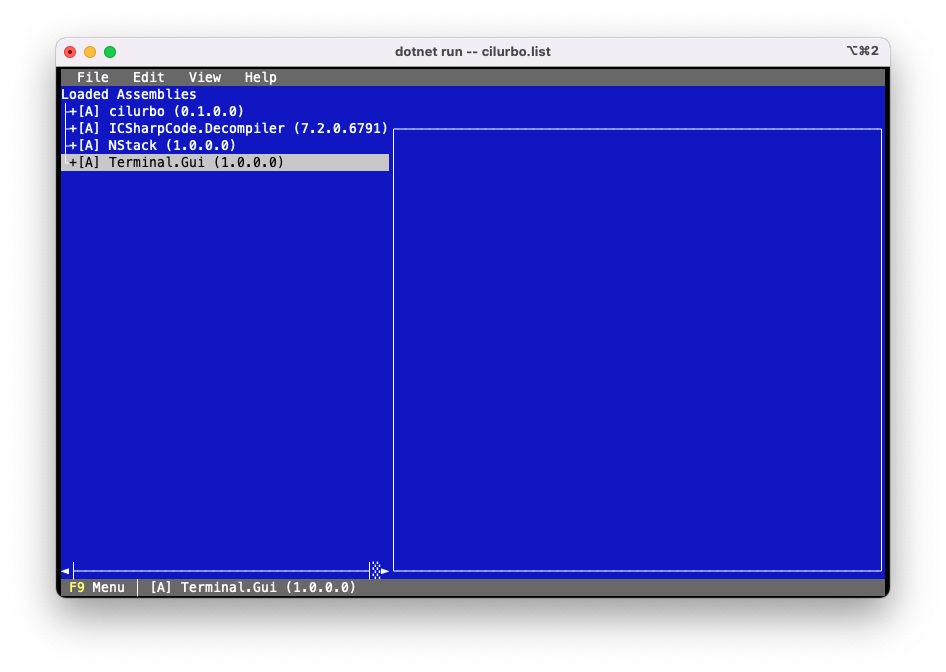The width and height of the screenshot is (946, 672).
Task: Expand the ICSharpCode.Decompiler plus sign
Action: coord(72,128)
